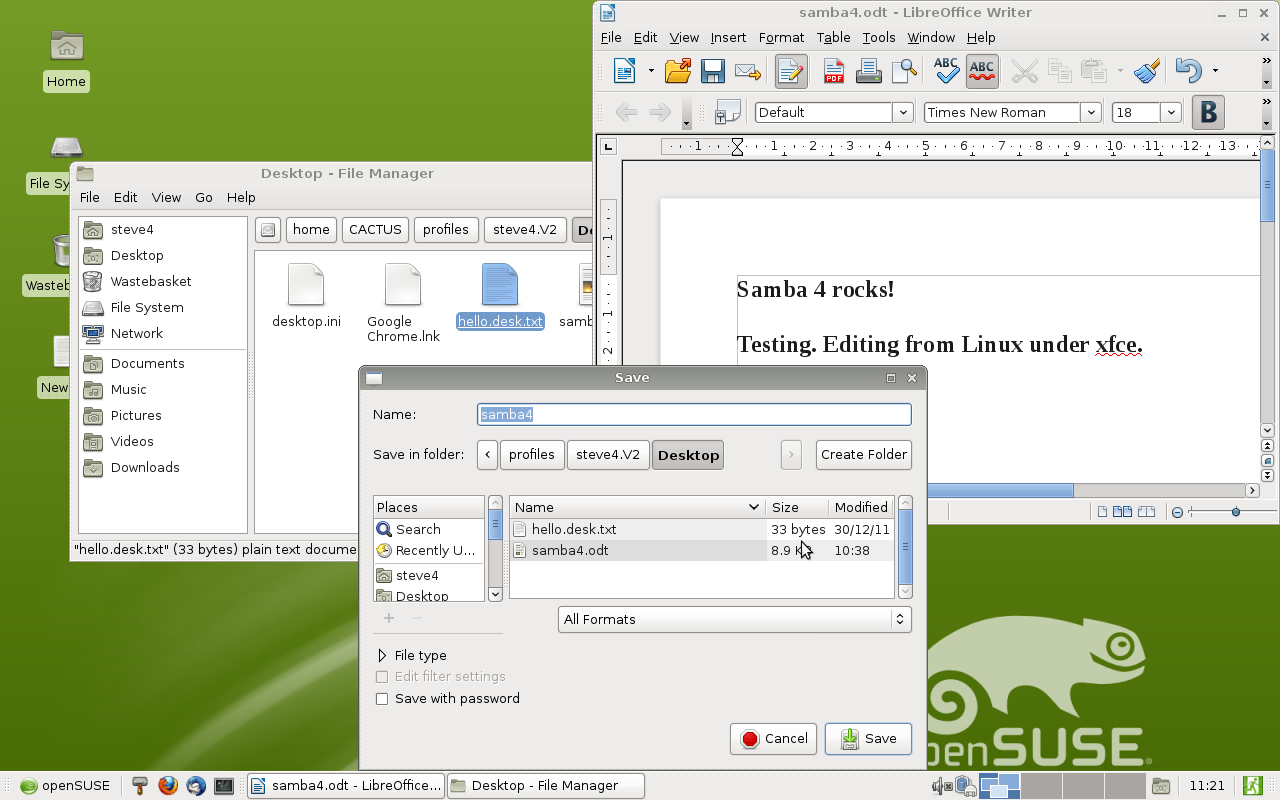Open the All Formats file type dropdown
The height and width of the screenshot is (800, 1280).
(x=734, y=619)
